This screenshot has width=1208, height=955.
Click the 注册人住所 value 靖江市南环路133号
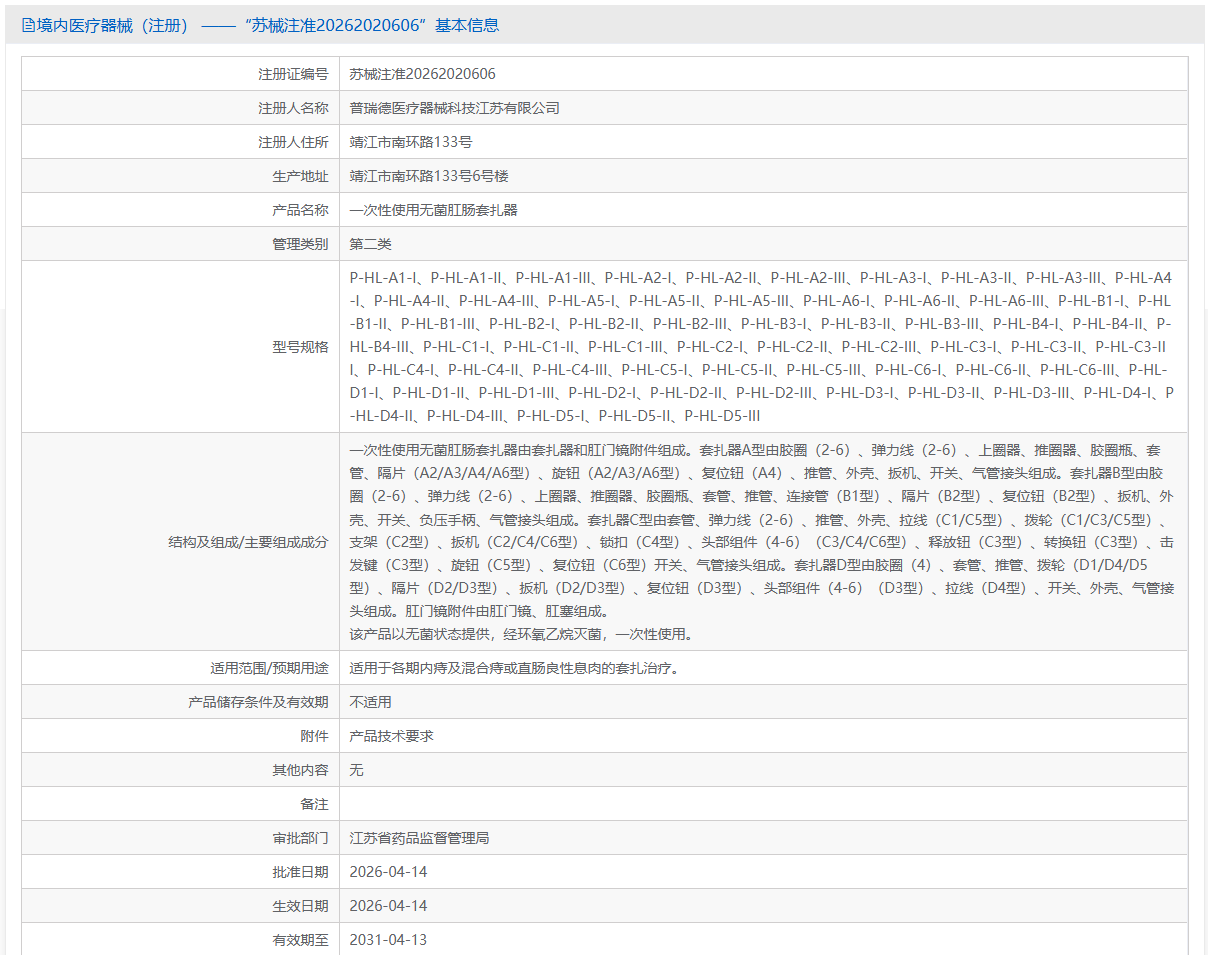coord(410,142)
